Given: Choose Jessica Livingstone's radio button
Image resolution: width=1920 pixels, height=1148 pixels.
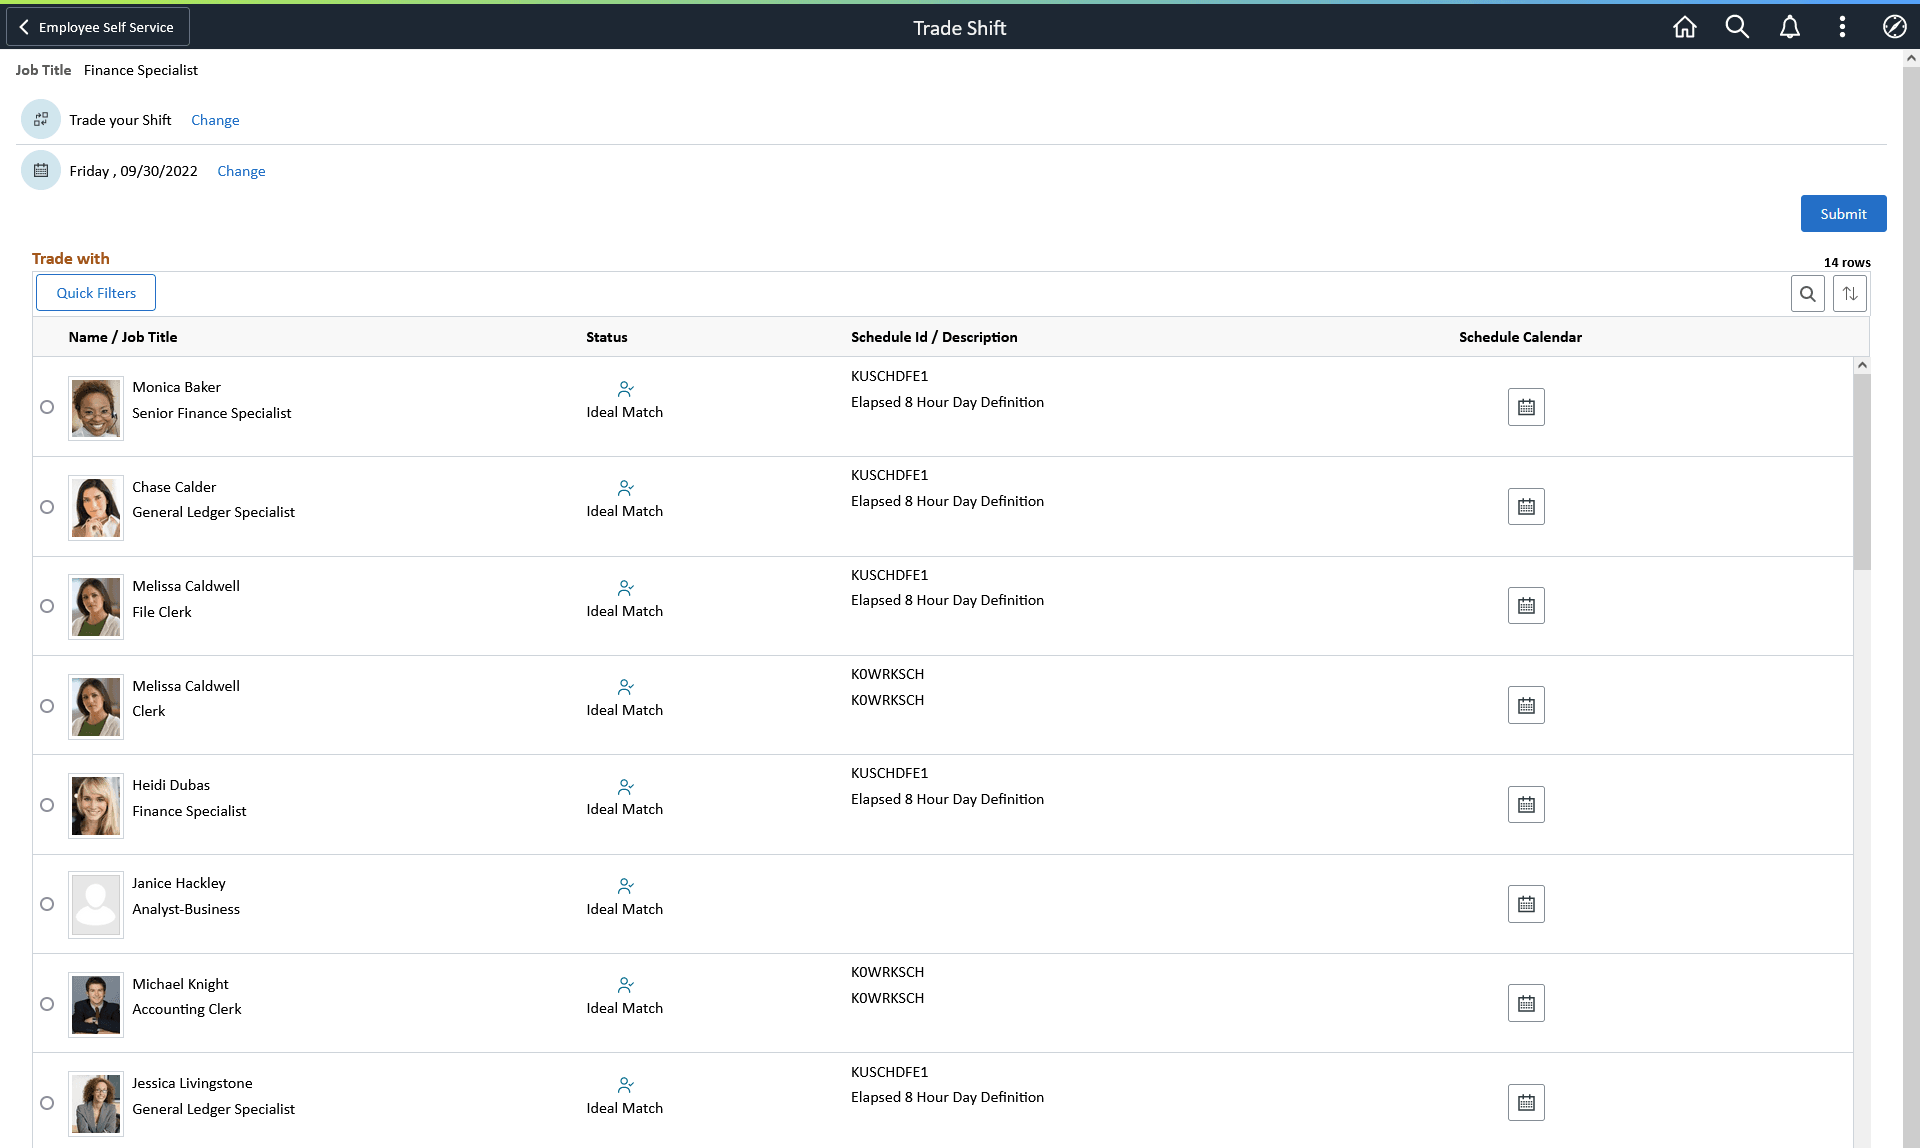Looking at the screenshot, I should [47, 1103].
